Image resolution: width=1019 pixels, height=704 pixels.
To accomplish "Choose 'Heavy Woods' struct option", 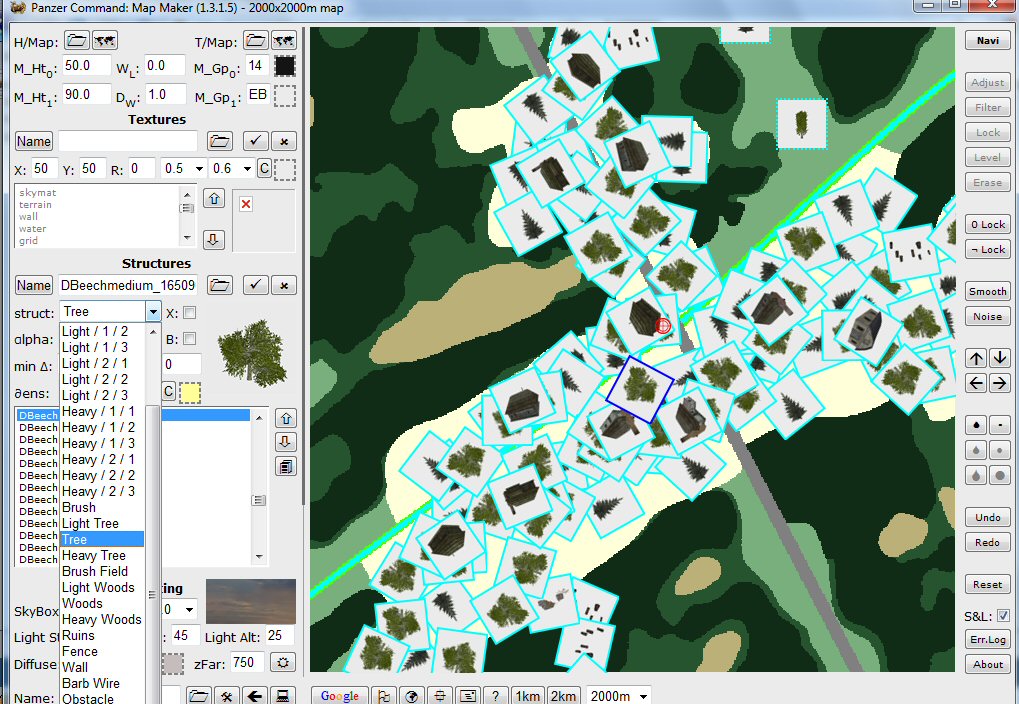I will click(x=101, y=619).
